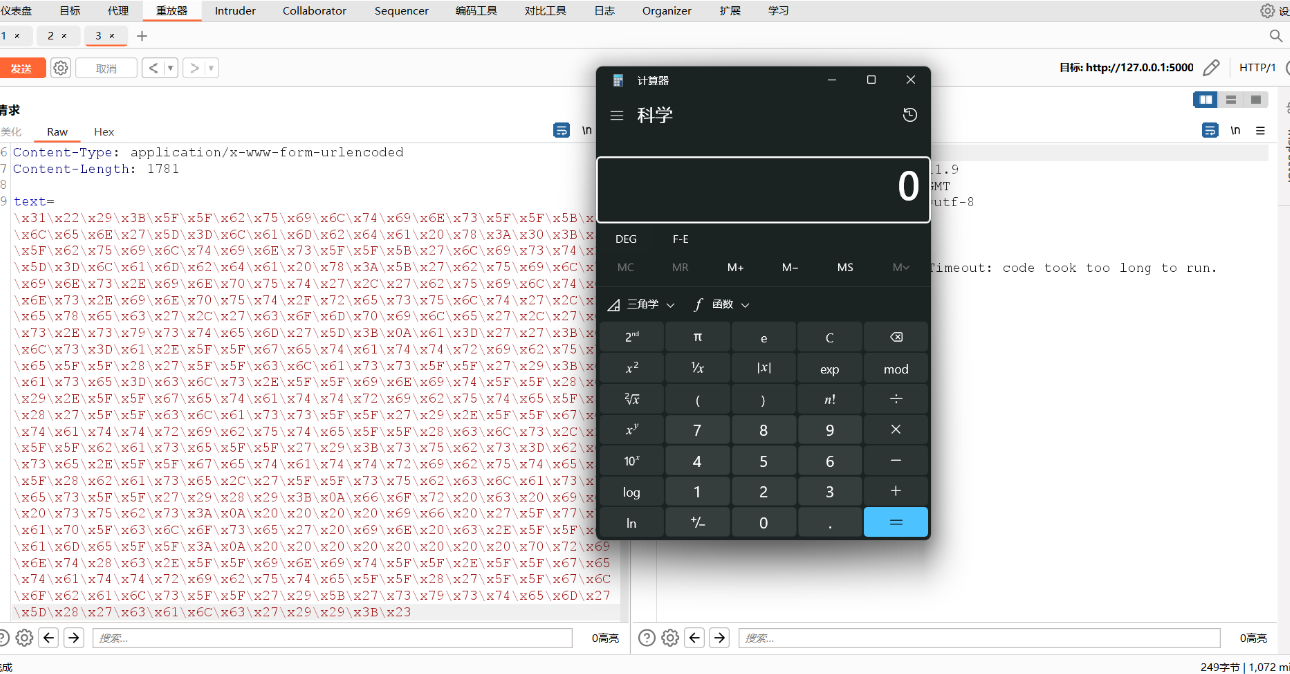Click the request panel search input field
Viewport: 1290px width, 674px height.
tap(332, 638)
